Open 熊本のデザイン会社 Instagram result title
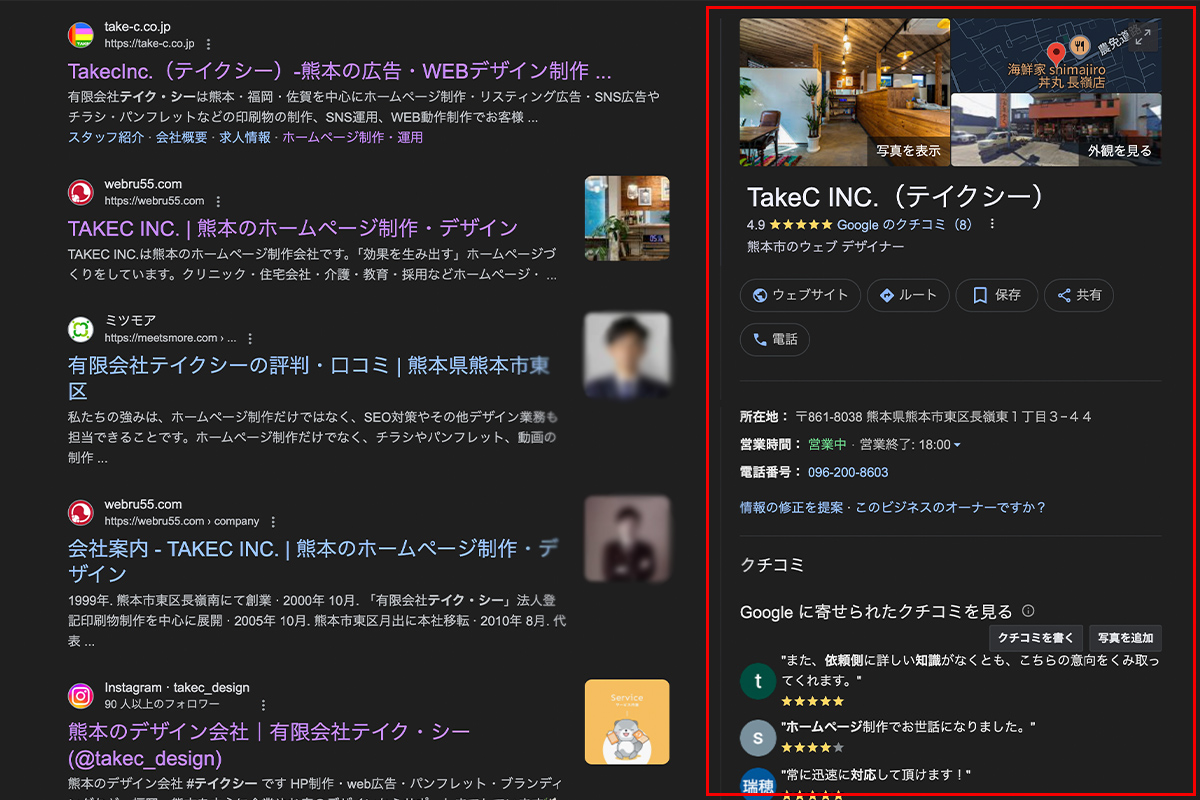1200x800 pixels. point(269,745)
